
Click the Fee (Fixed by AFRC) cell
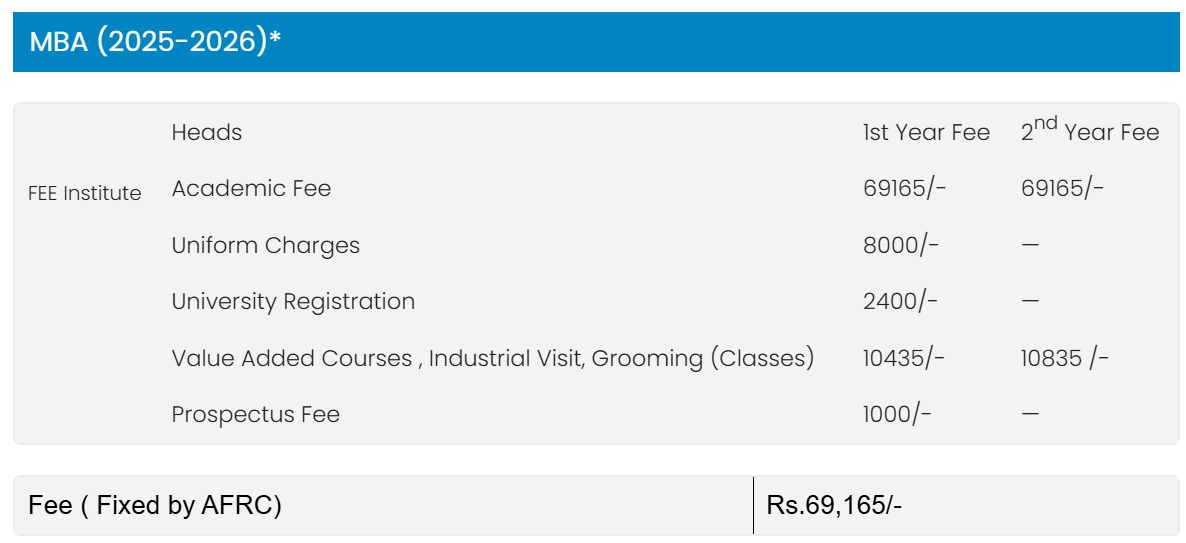383,505
